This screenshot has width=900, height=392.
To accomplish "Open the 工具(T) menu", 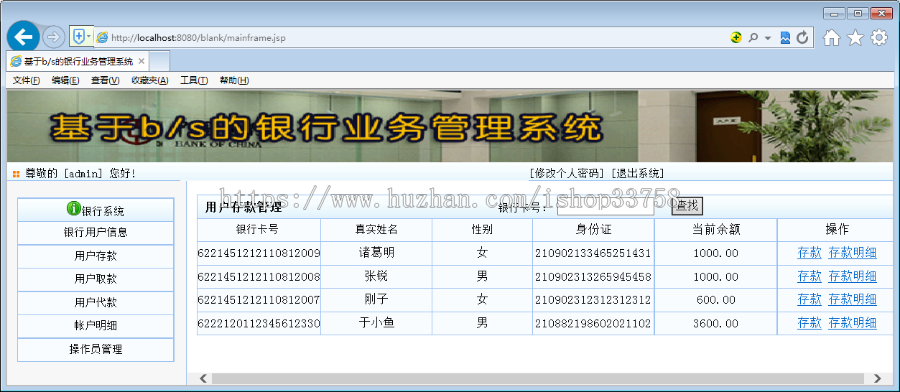I will 194,80.
